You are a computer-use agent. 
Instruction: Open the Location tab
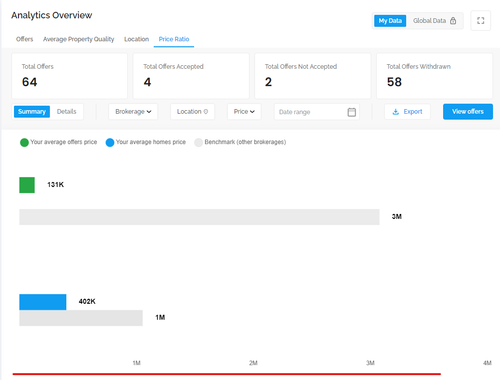[136, 39]
